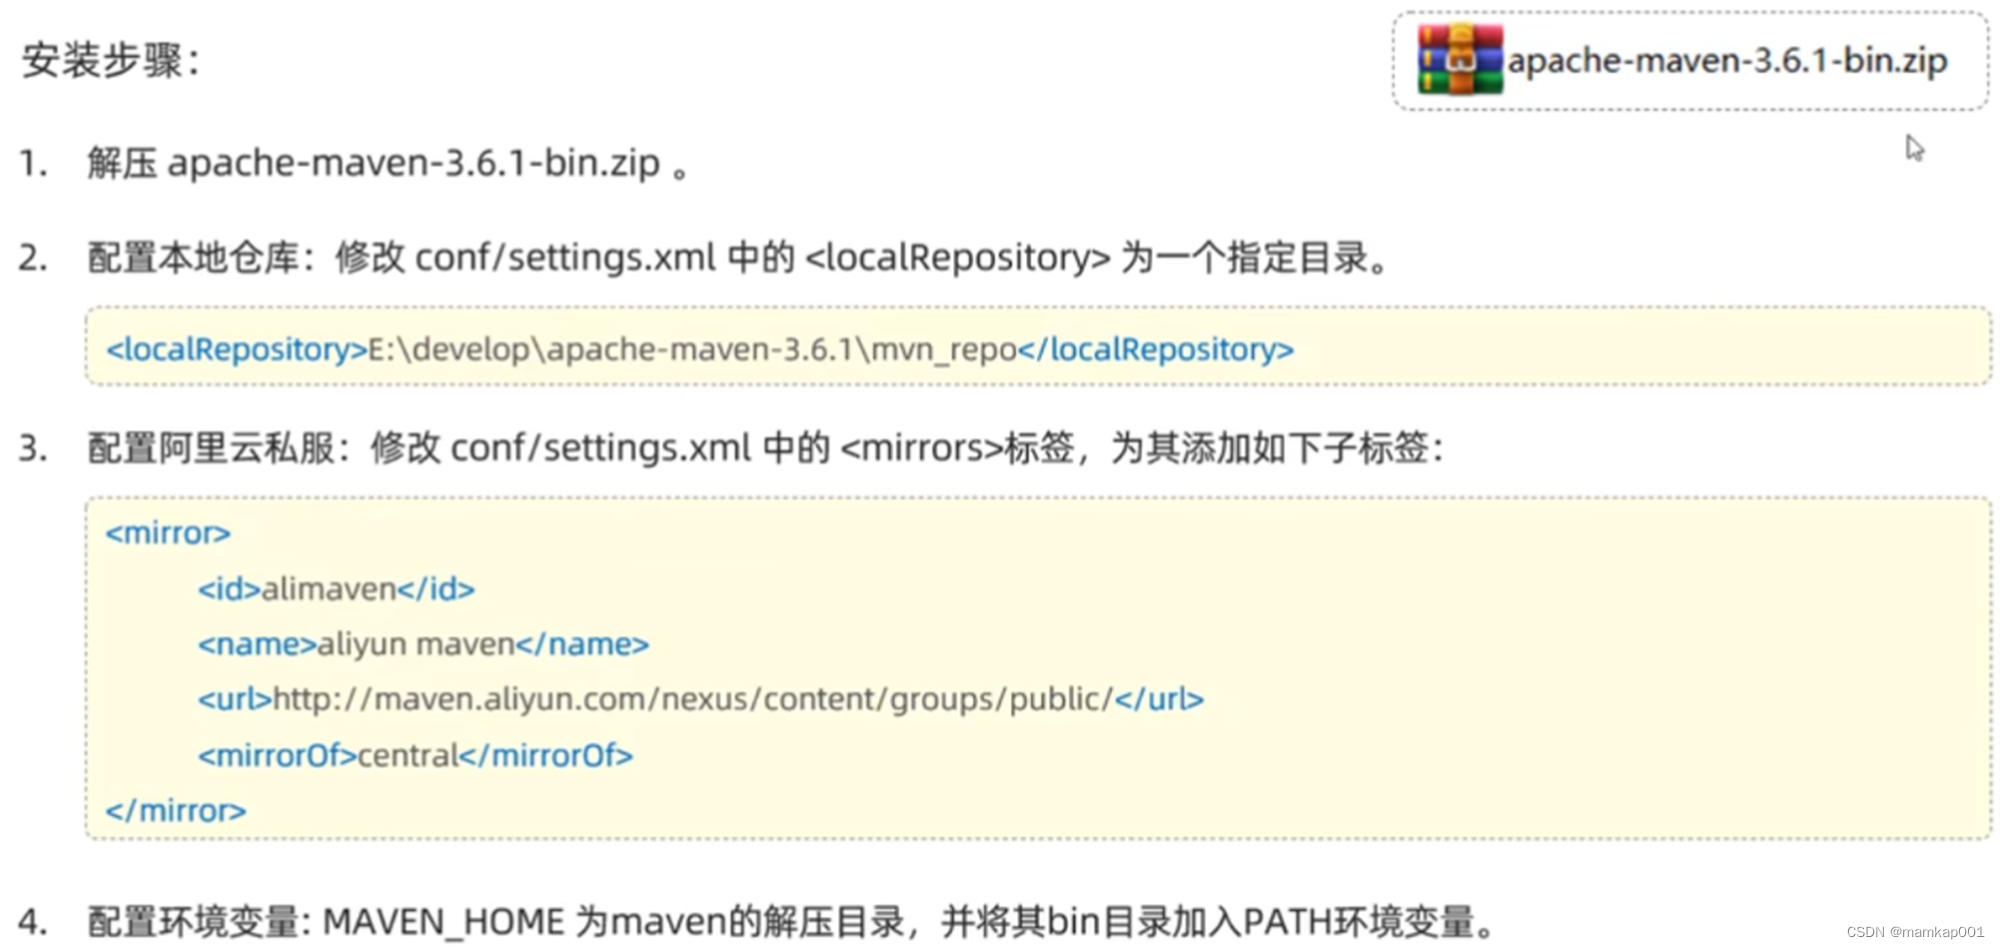Click step 4 text about MAVEN_HOME
Screen dimensions: 2000x949
tap(792, 922)
